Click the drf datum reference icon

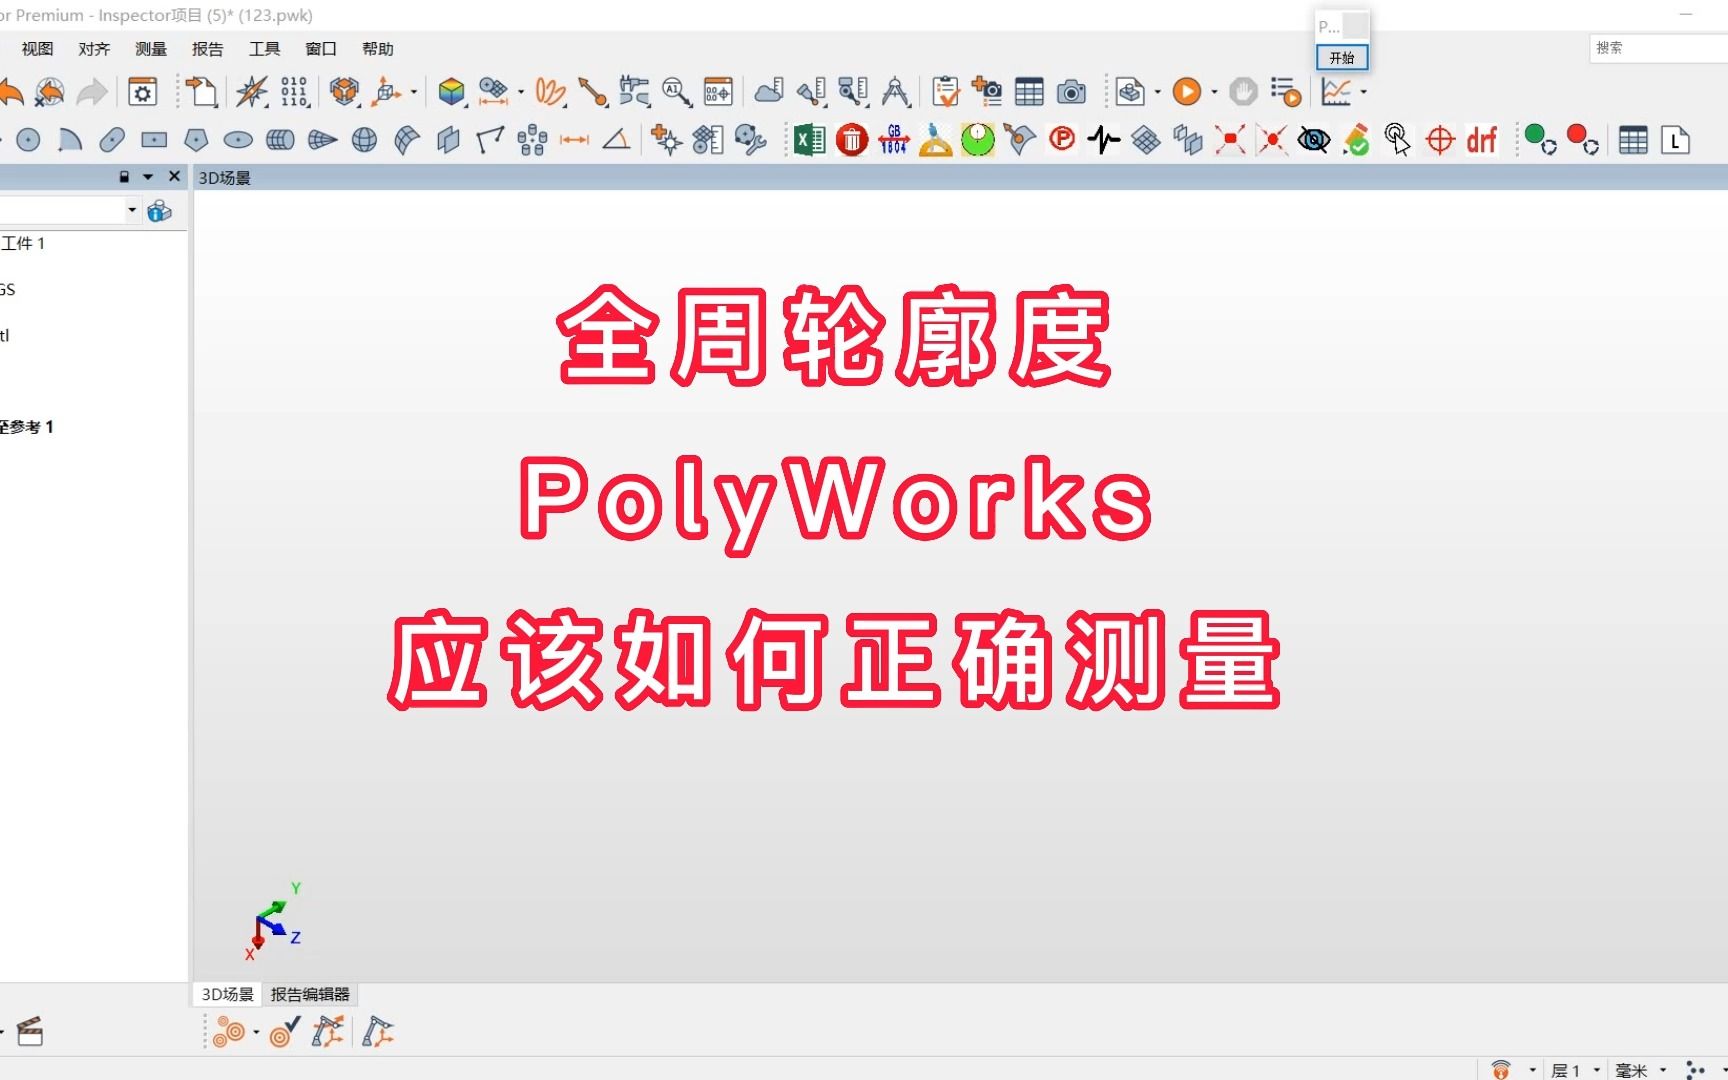point(1481,140)
